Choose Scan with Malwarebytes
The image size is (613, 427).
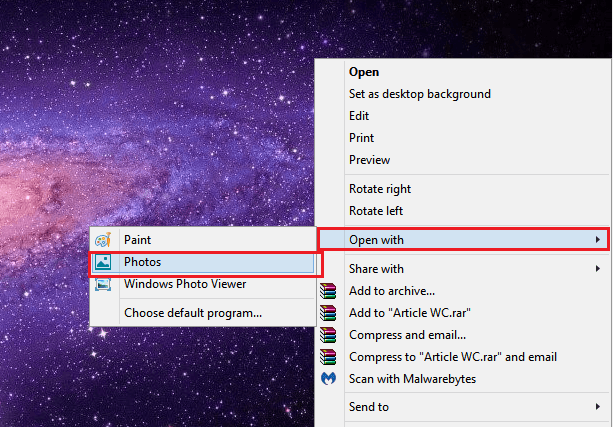(x=463, y=379)
